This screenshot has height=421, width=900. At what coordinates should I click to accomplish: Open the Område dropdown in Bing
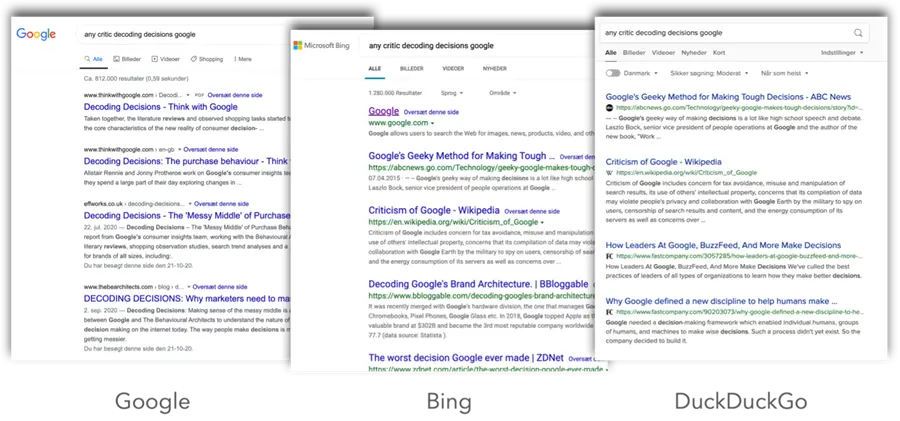pyautogui.click(x=503, y=92)
